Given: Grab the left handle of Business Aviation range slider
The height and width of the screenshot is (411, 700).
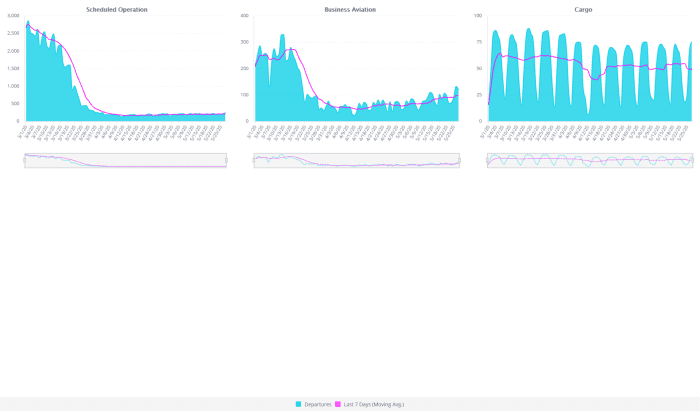Looking at the screenshot, I should point(254,160).
